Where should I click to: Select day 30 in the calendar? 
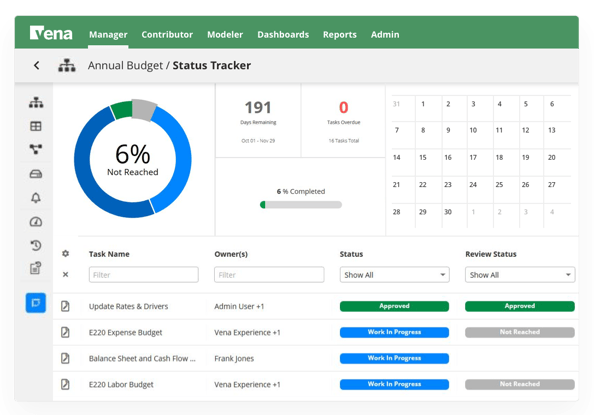(448, 212)
